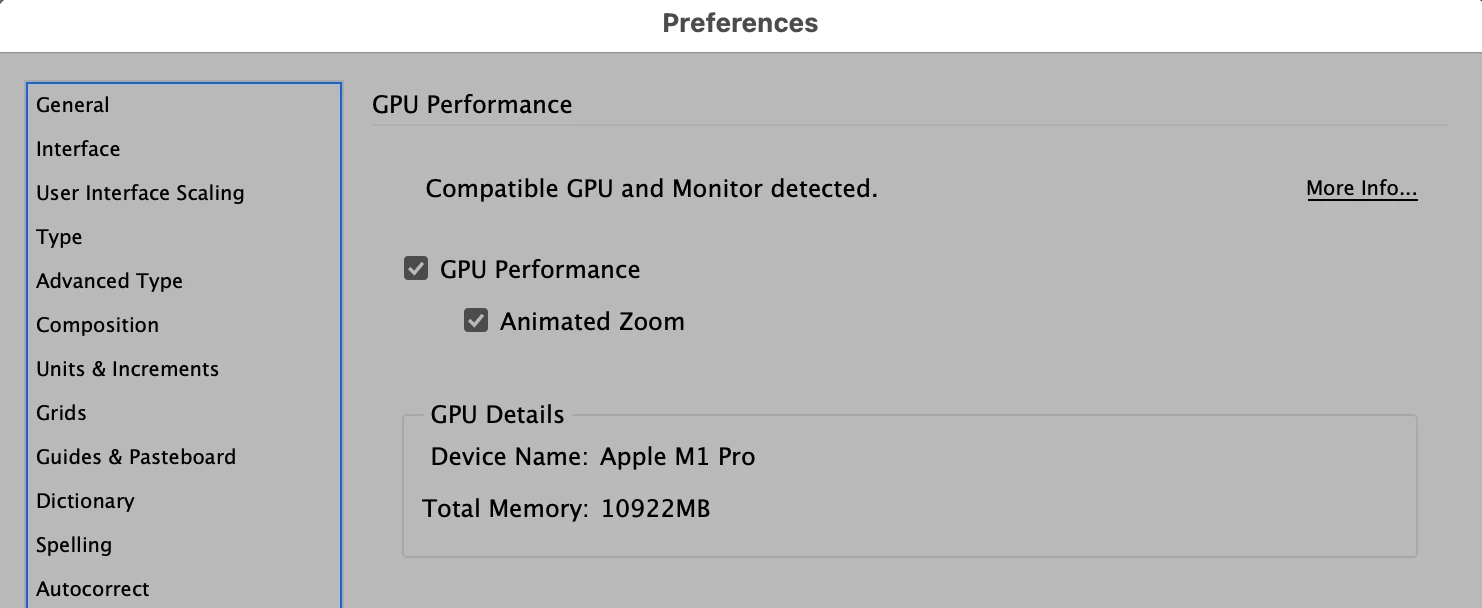Open Units & Increments settings
1482x608 pixels.
(x=127, y=369)
